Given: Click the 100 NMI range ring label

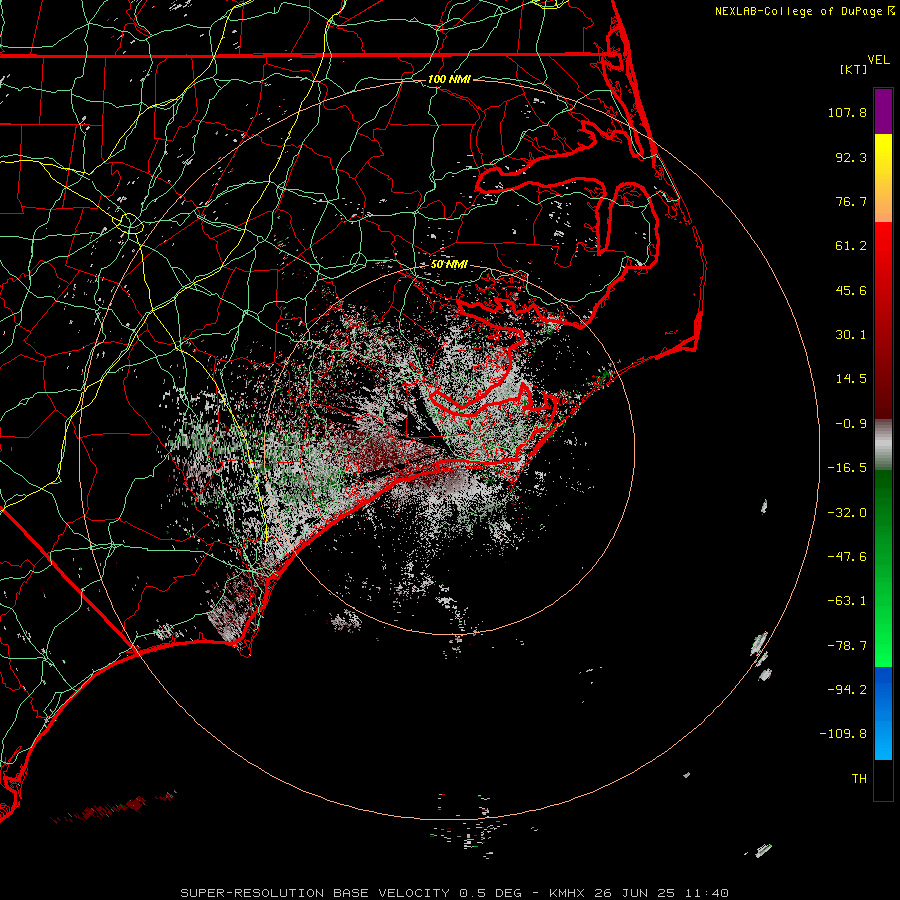Looking at the screenshot, I should coord(449,79).
